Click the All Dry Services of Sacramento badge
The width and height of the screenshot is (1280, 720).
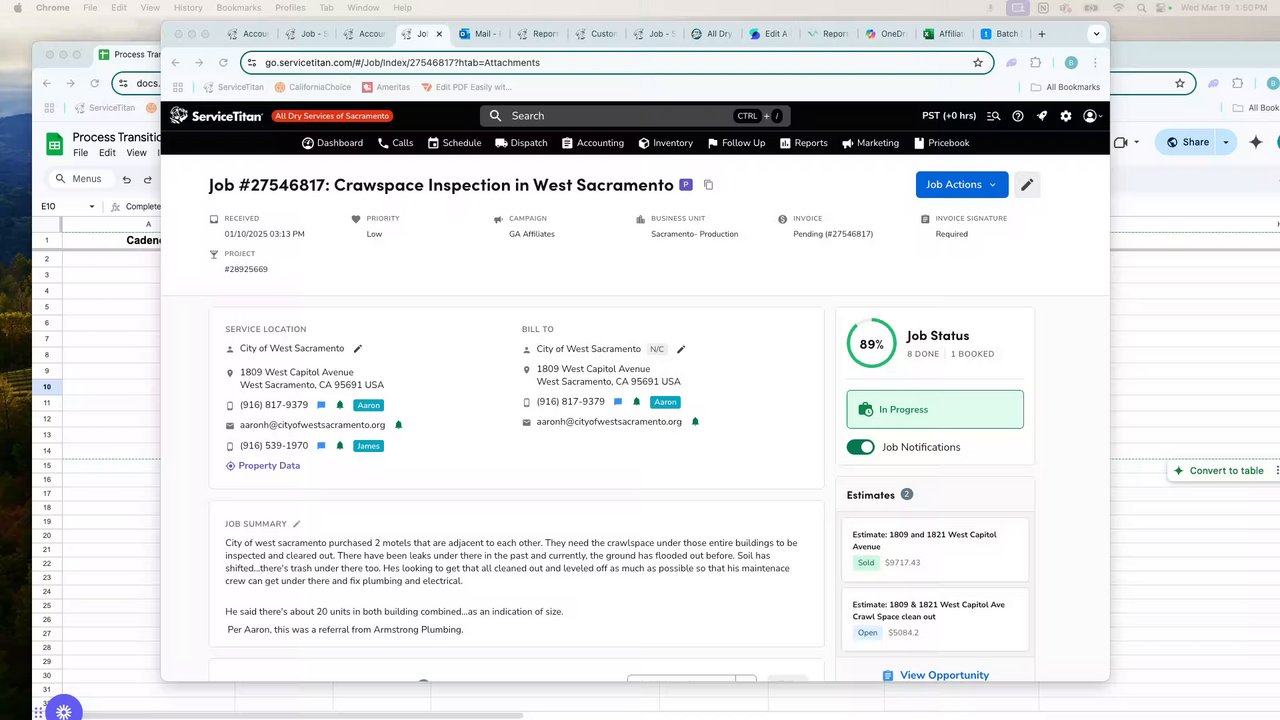click(x=331, y=116)
